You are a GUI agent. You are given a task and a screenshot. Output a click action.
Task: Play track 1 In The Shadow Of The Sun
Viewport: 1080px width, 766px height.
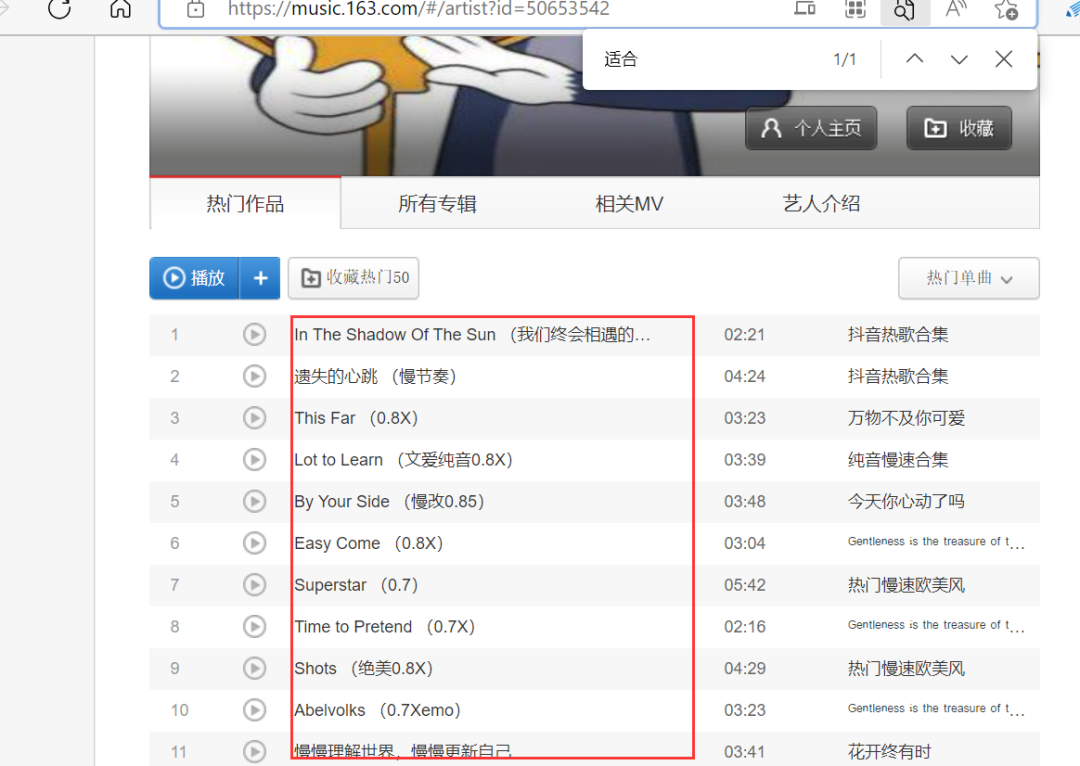pyautogui.click(x=254, y=335)
